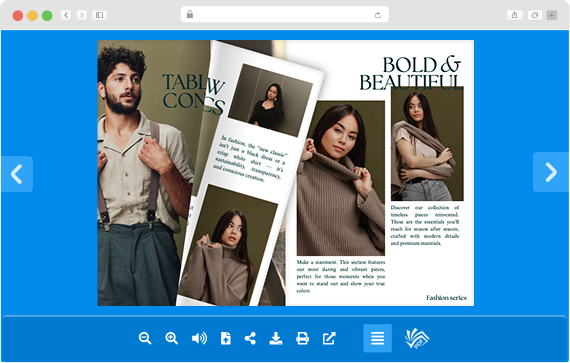Click the photo of woman holding sweater collar on turning page

pyautogui.click(x=228, y=246)
